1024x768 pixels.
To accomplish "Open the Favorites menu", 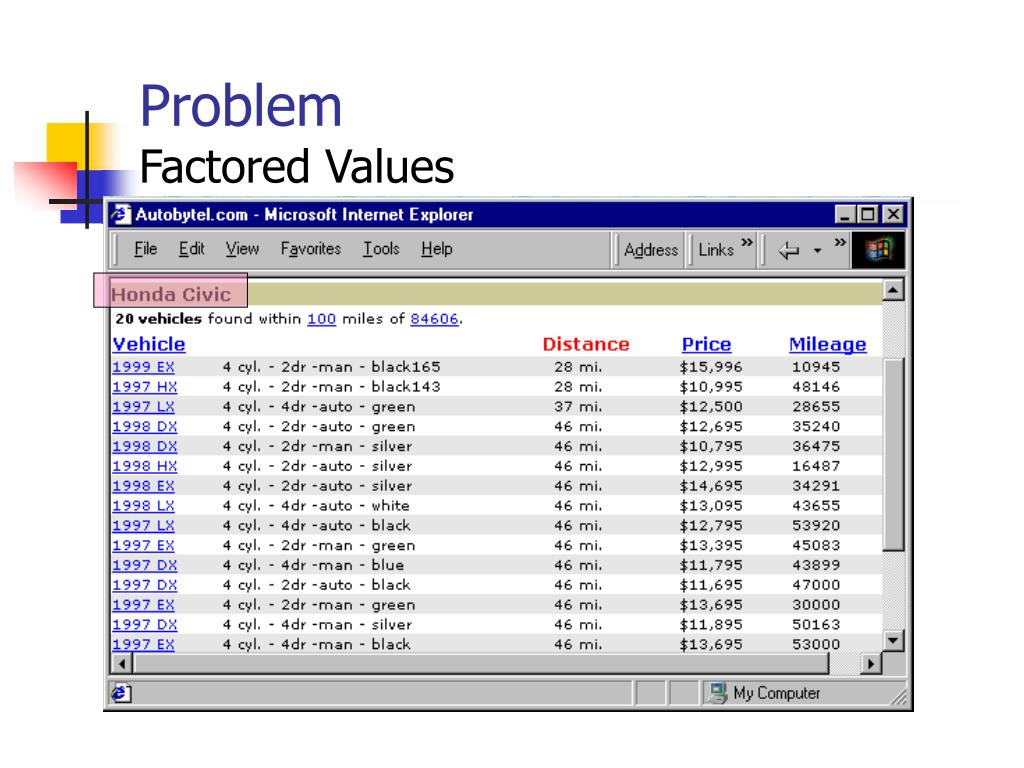I will tap(311, 249).
